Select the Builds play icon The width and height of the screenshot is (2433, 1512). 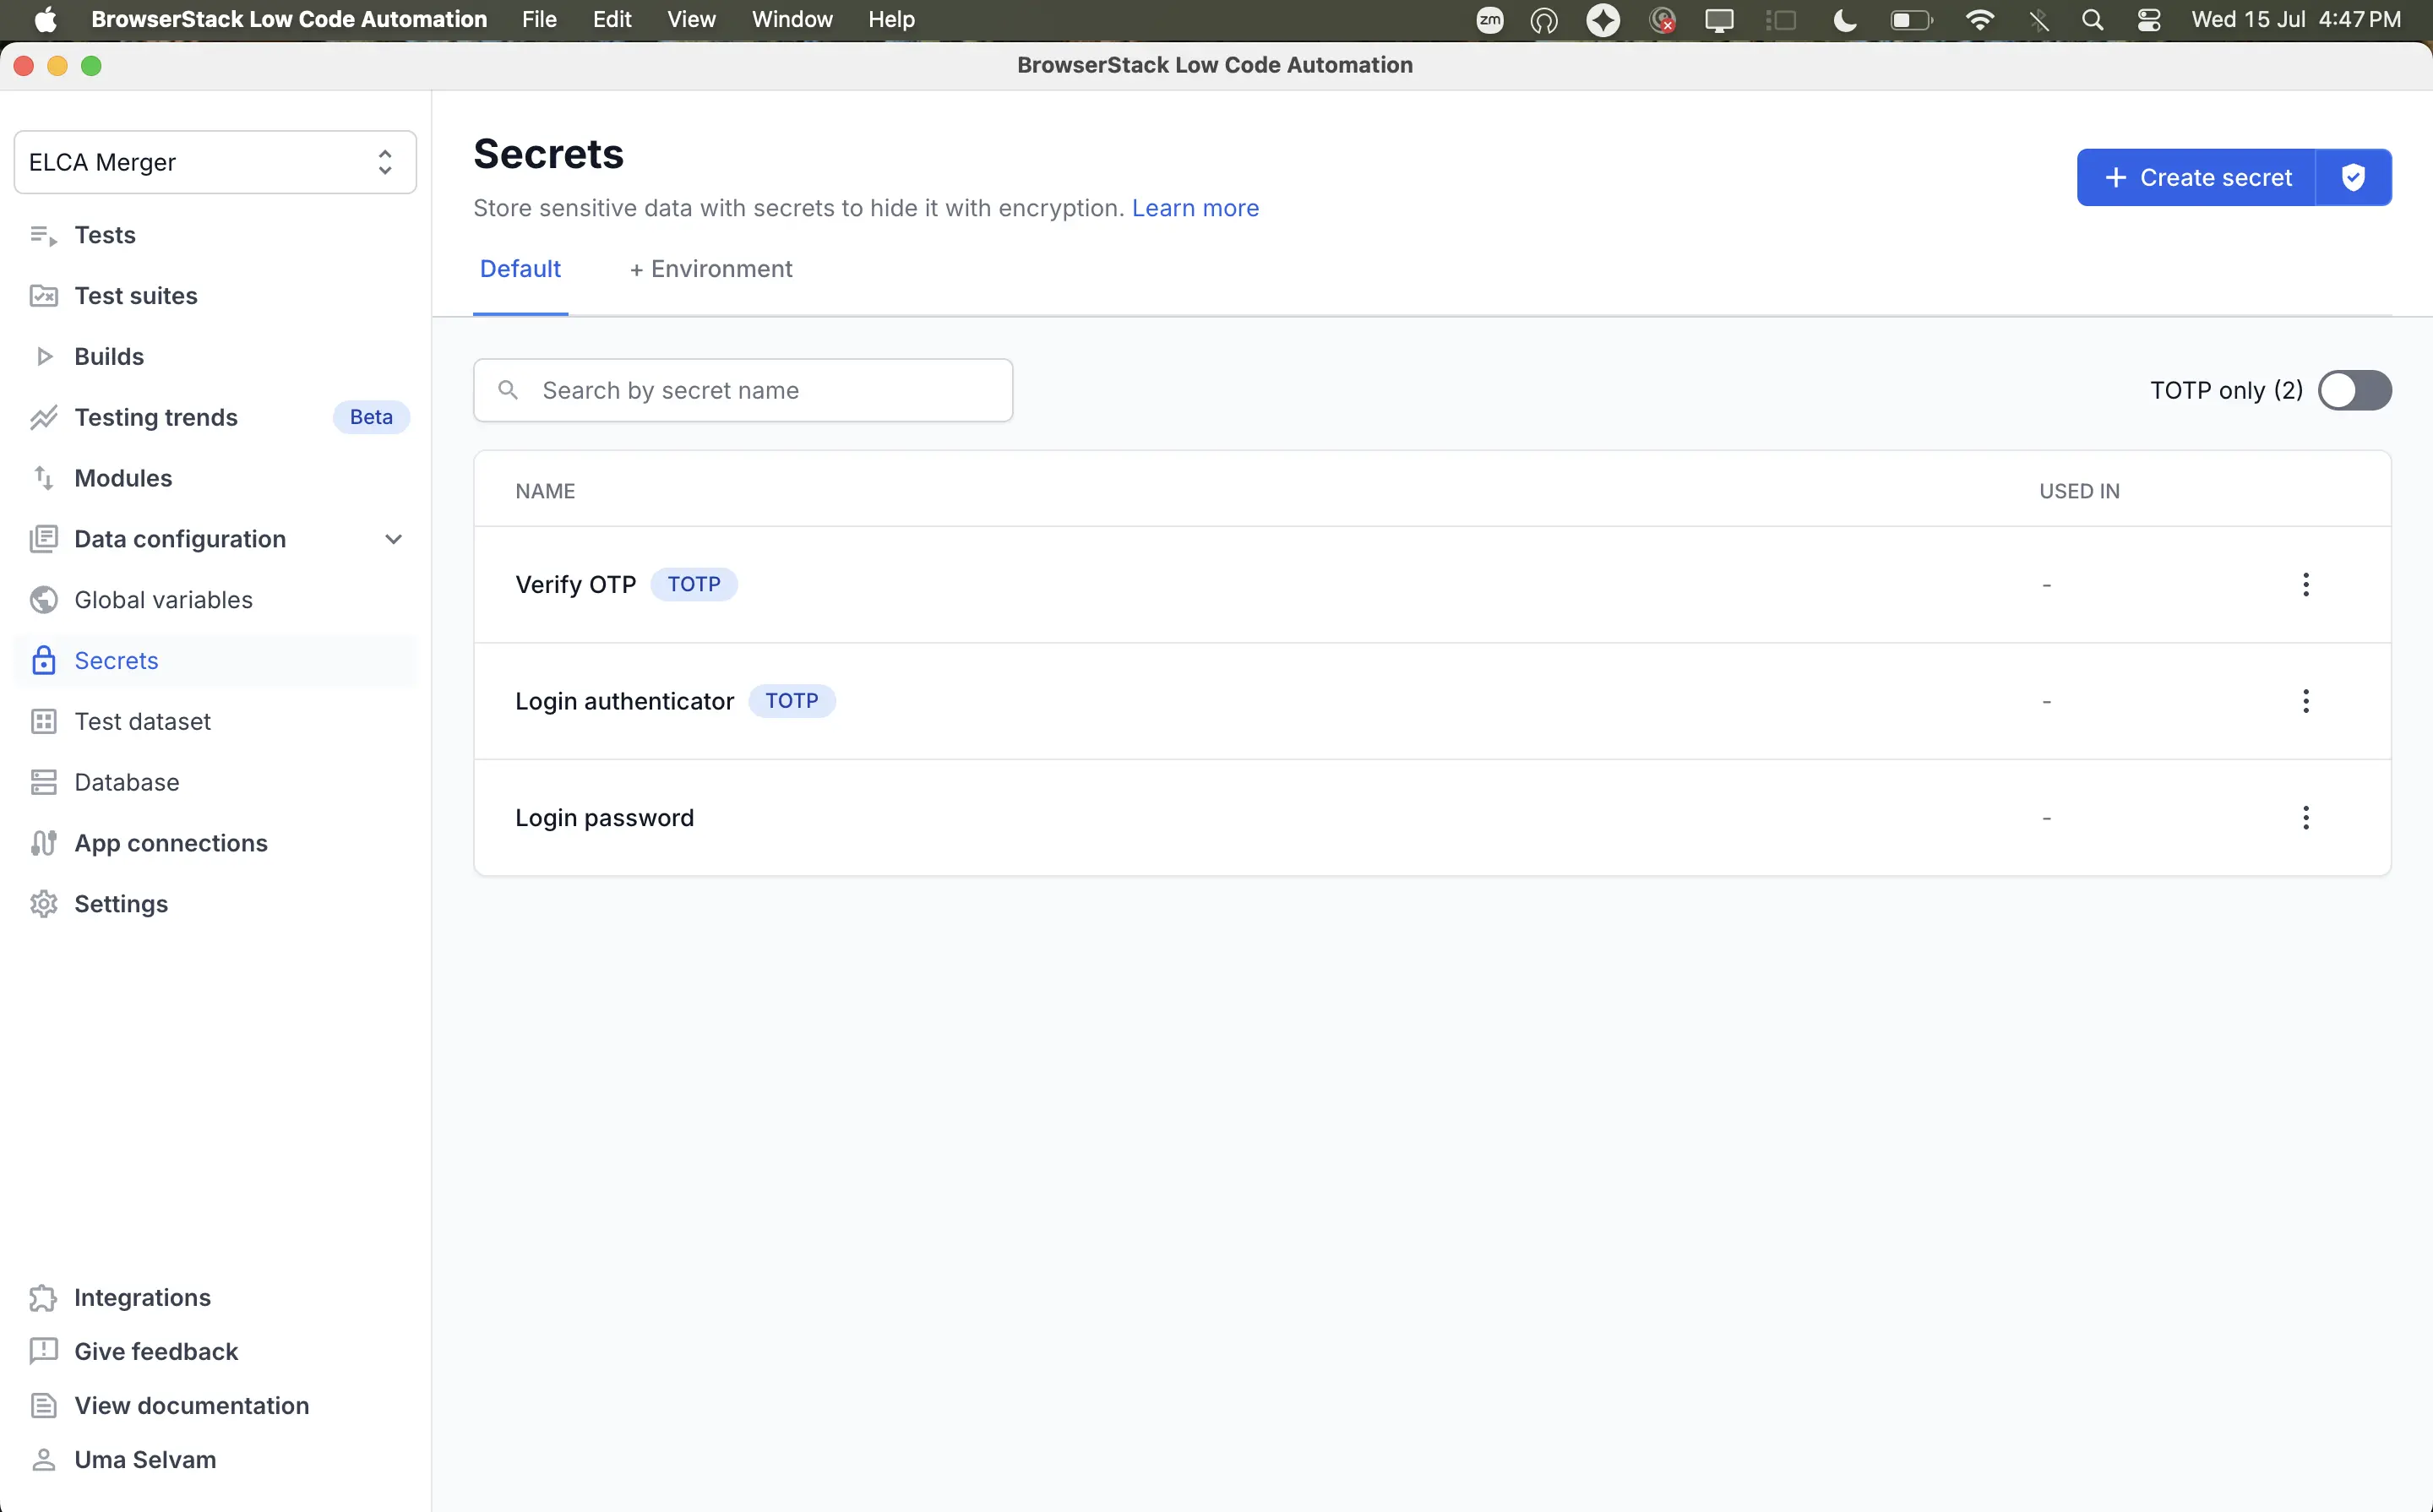pos(43,357)
